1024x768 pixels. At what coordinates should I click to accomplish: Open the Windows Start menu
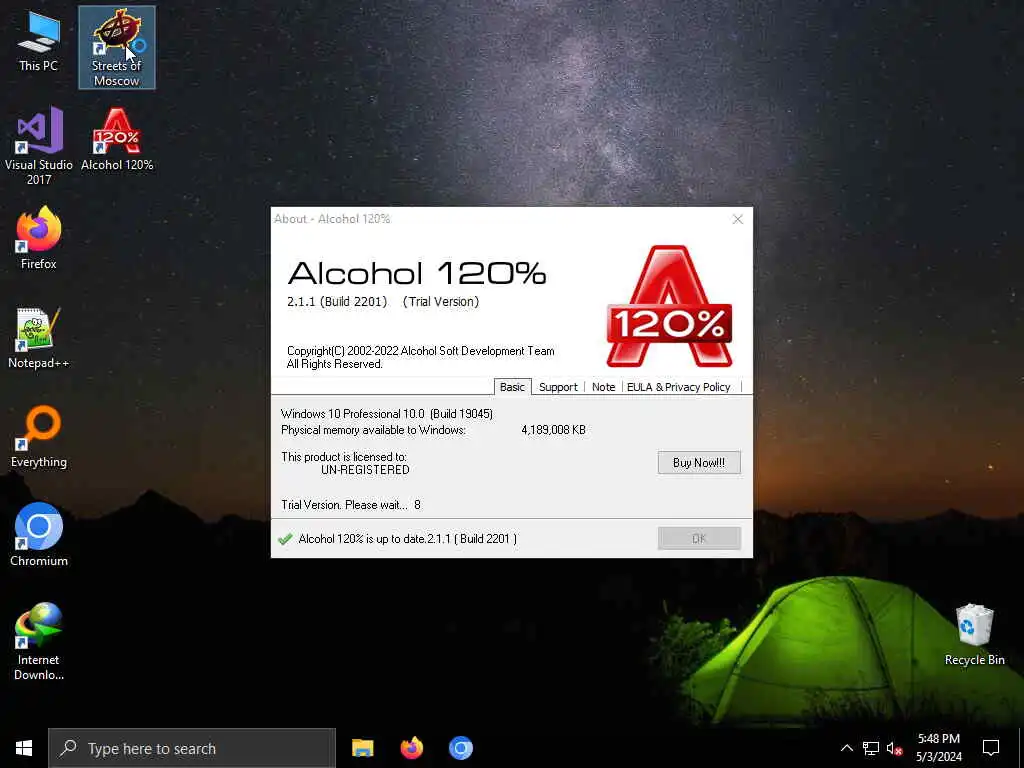click(x=24, y=748)
